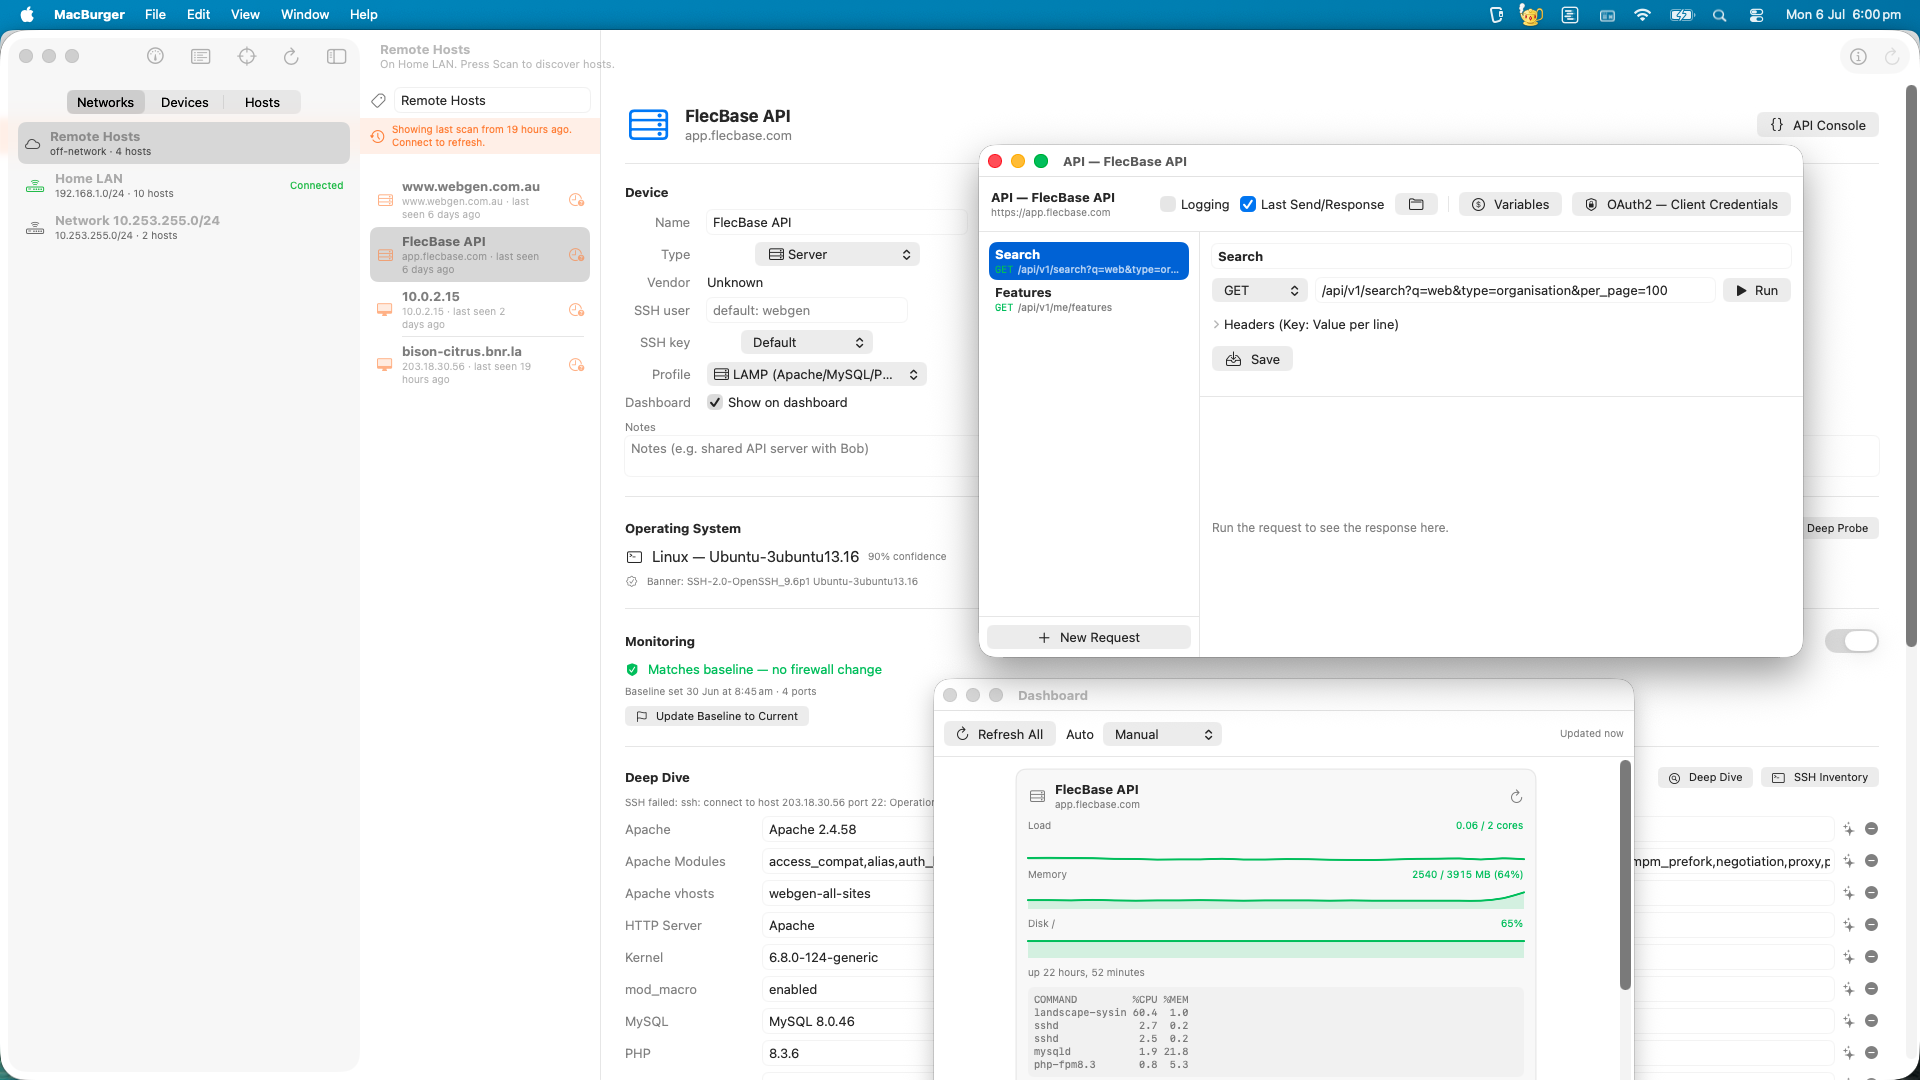Click the refresh arrow in main toolbar
The width and height of the screenshot is (1920, 1080).
point(291,56)
